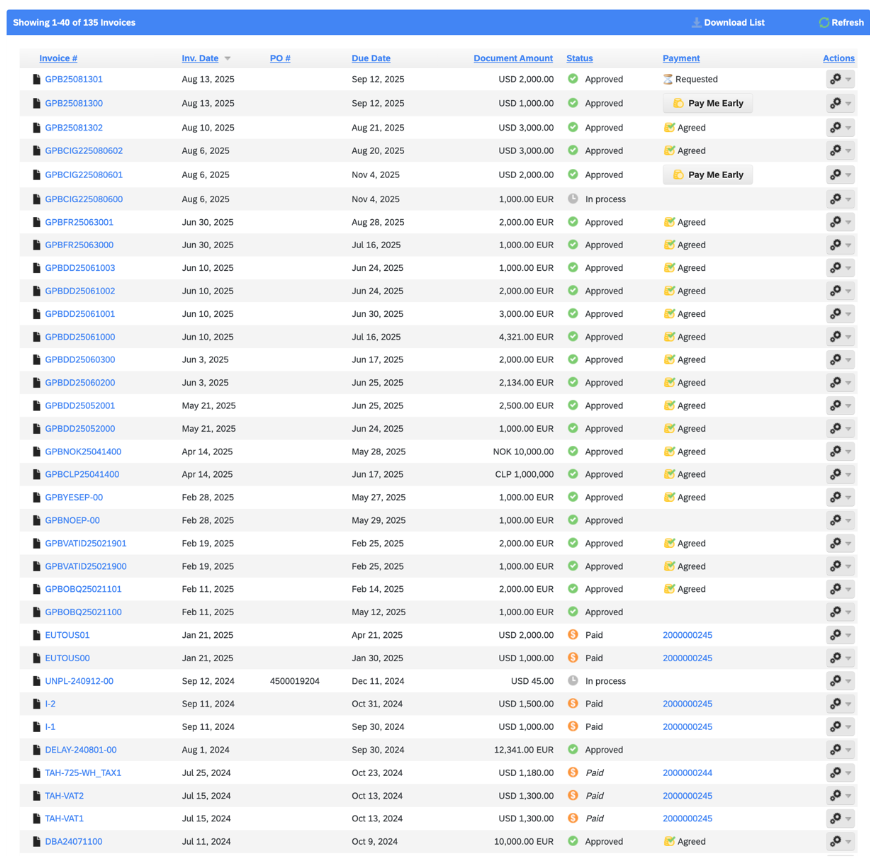Click due date Dec 11, 2024
870x865 pixels.
click(378, 681)
